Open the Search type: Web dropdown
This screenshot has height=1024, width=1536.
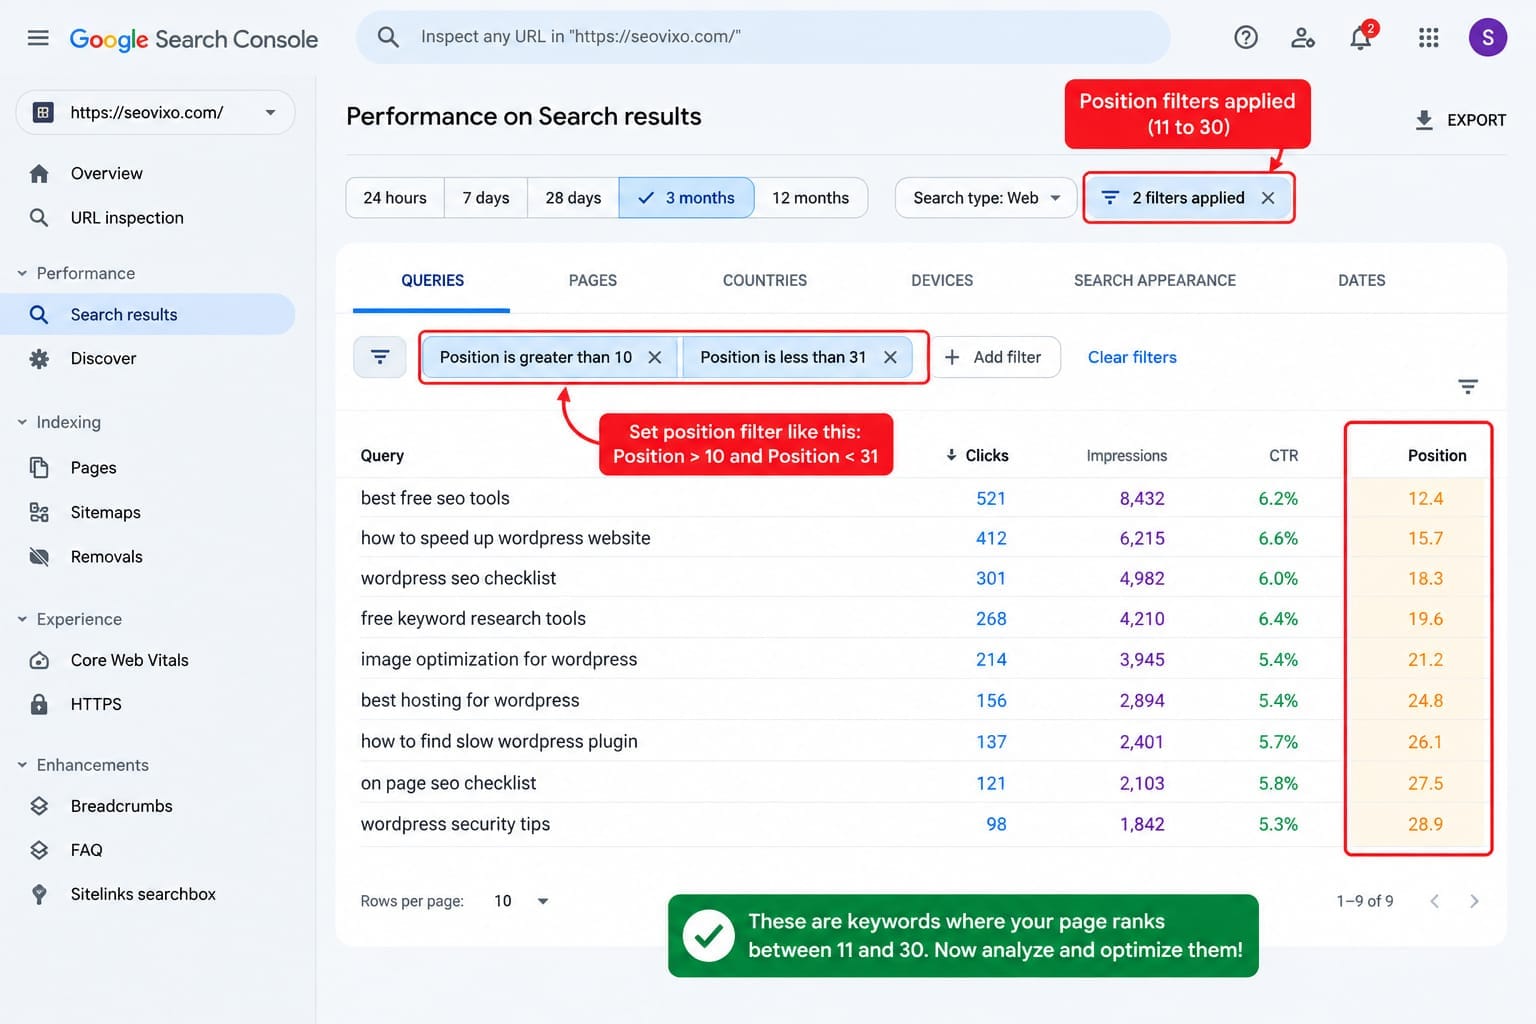coord(986,198)
